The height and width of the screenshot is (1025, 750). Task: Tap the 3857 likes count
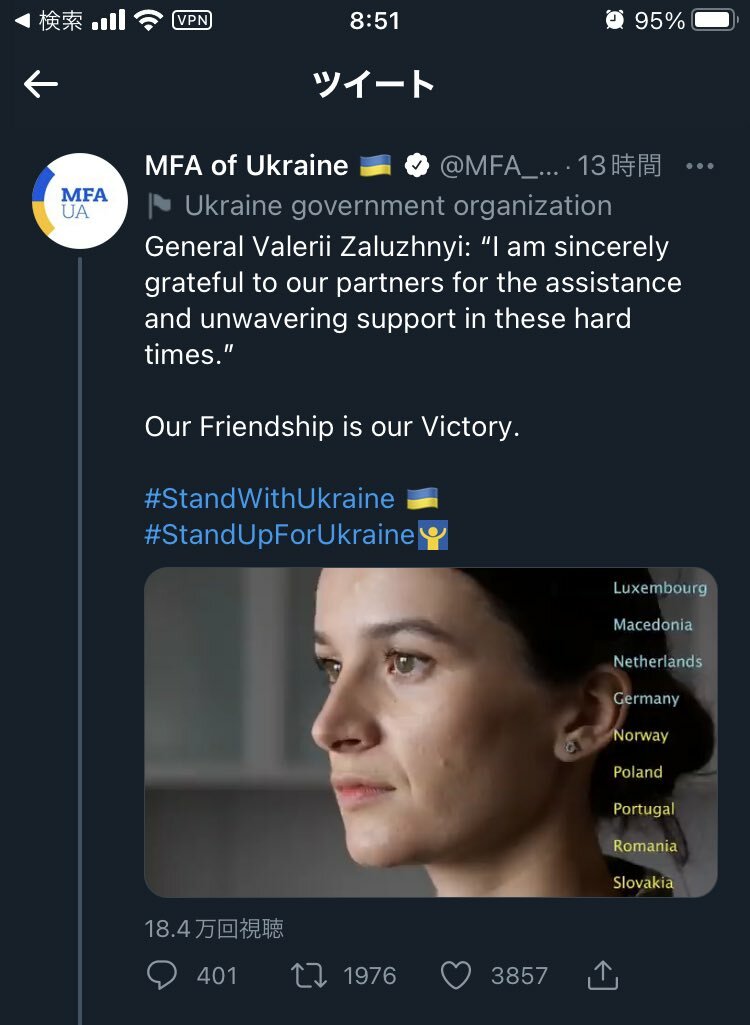tap(519, 976)
